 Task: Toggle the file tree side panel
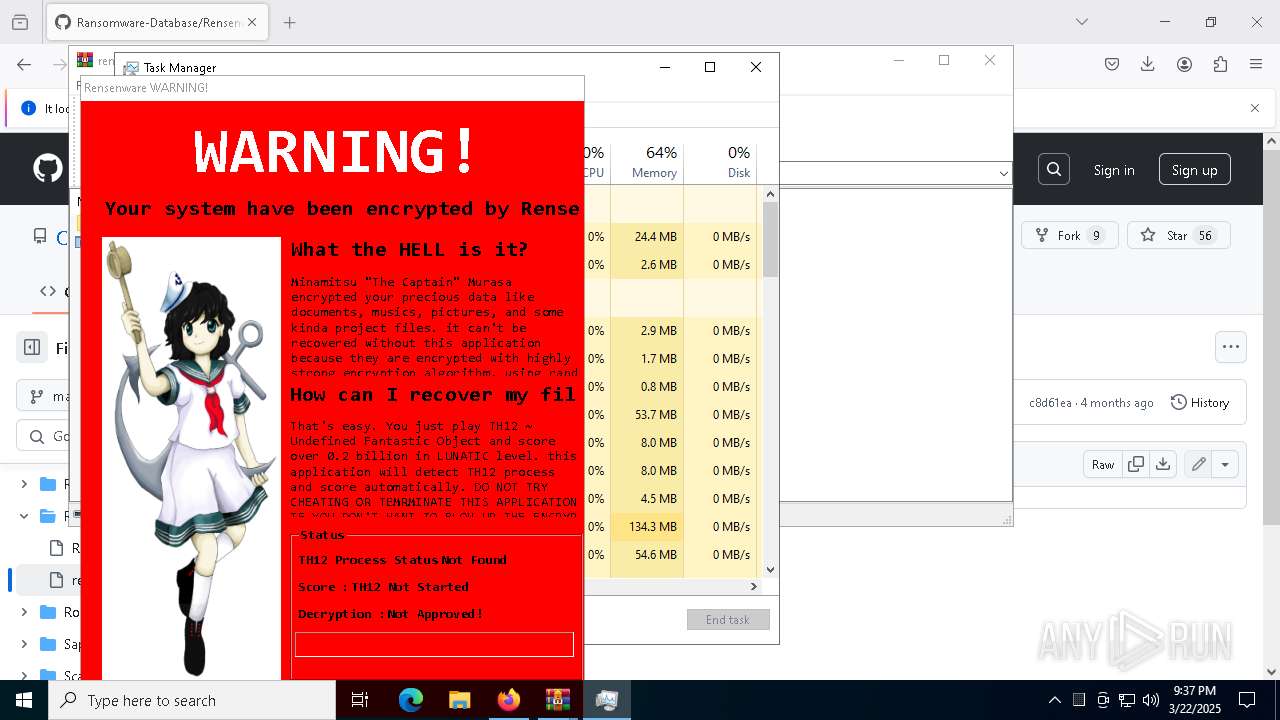tap(32, 347)
